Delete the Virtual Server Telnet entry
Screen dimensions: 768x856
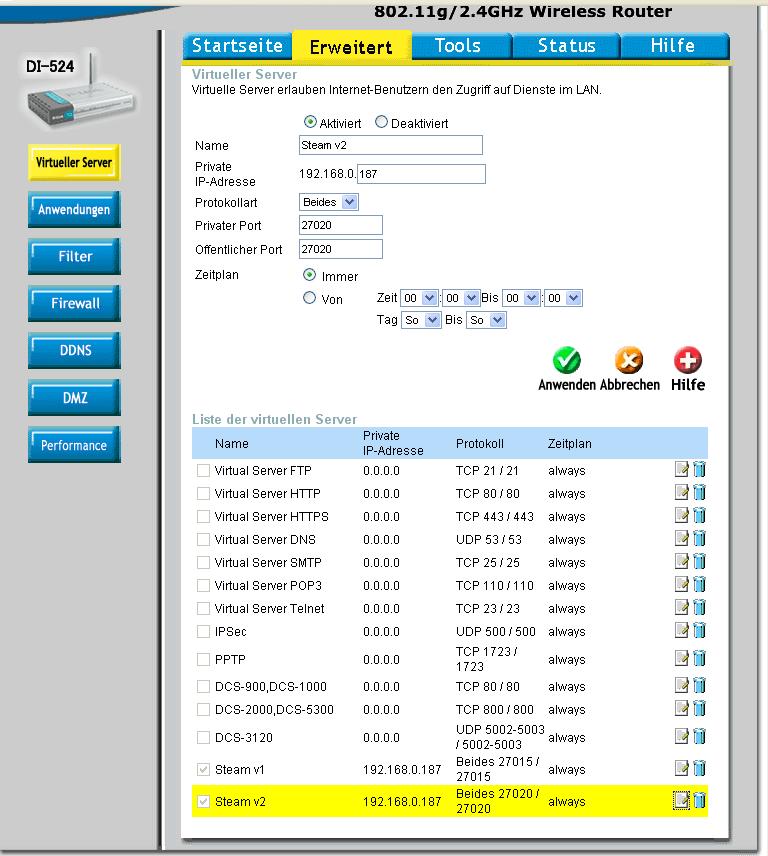point(699,607)
